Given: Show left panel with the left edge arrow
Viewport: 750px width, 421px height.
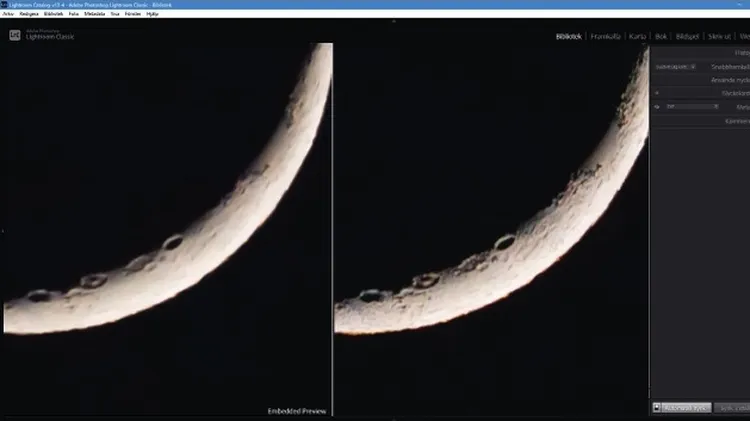Looking at the screenshot, I should tap(3, 230).
